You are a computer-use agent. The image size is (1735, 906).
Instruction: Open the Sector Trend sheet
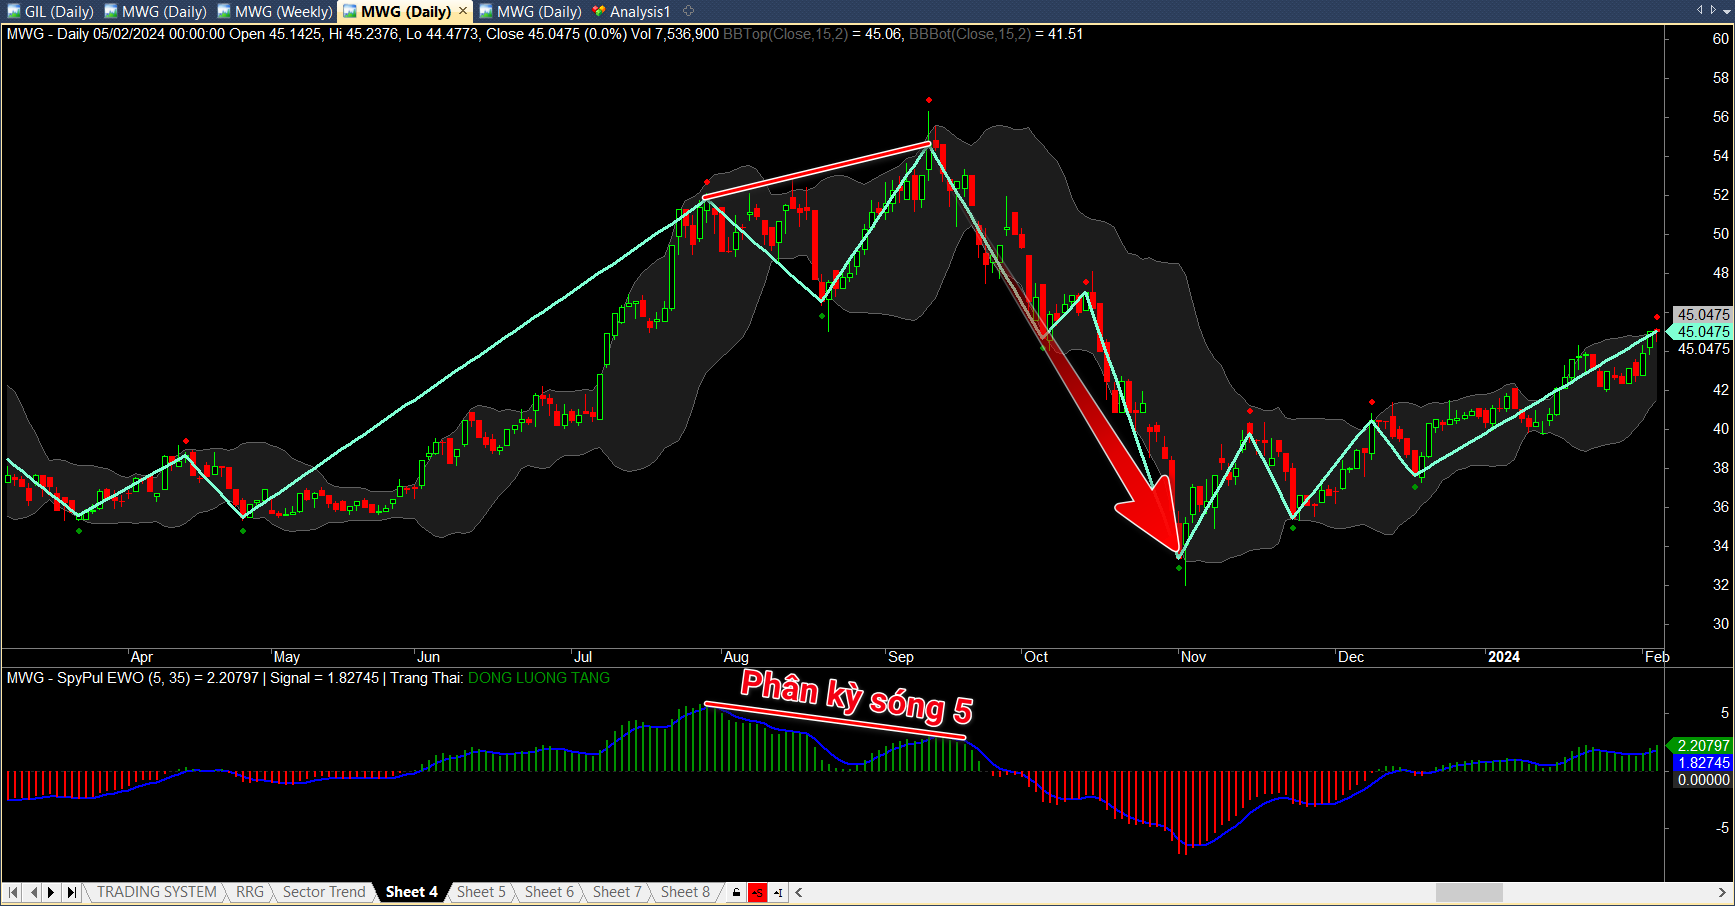click(324, 892)
